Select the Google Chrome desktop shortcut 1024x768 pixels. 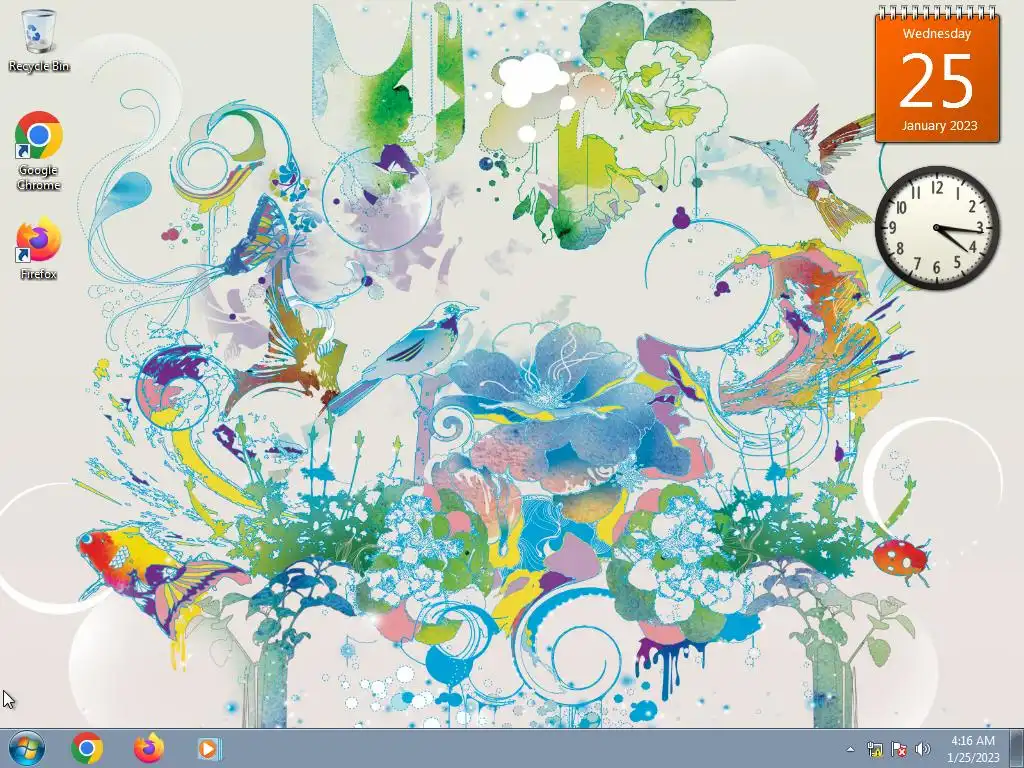pos(39,150)
